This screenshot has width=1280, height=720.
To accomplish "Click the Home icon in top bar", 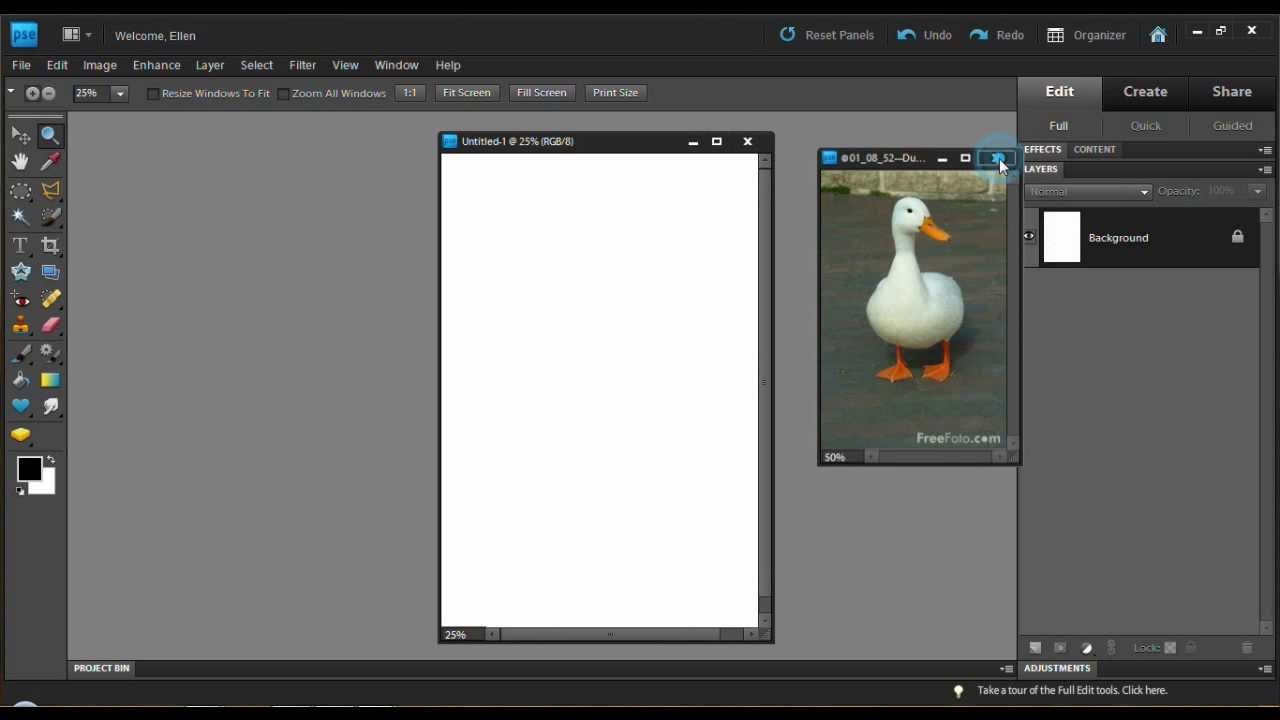I will pos(1158,35).
